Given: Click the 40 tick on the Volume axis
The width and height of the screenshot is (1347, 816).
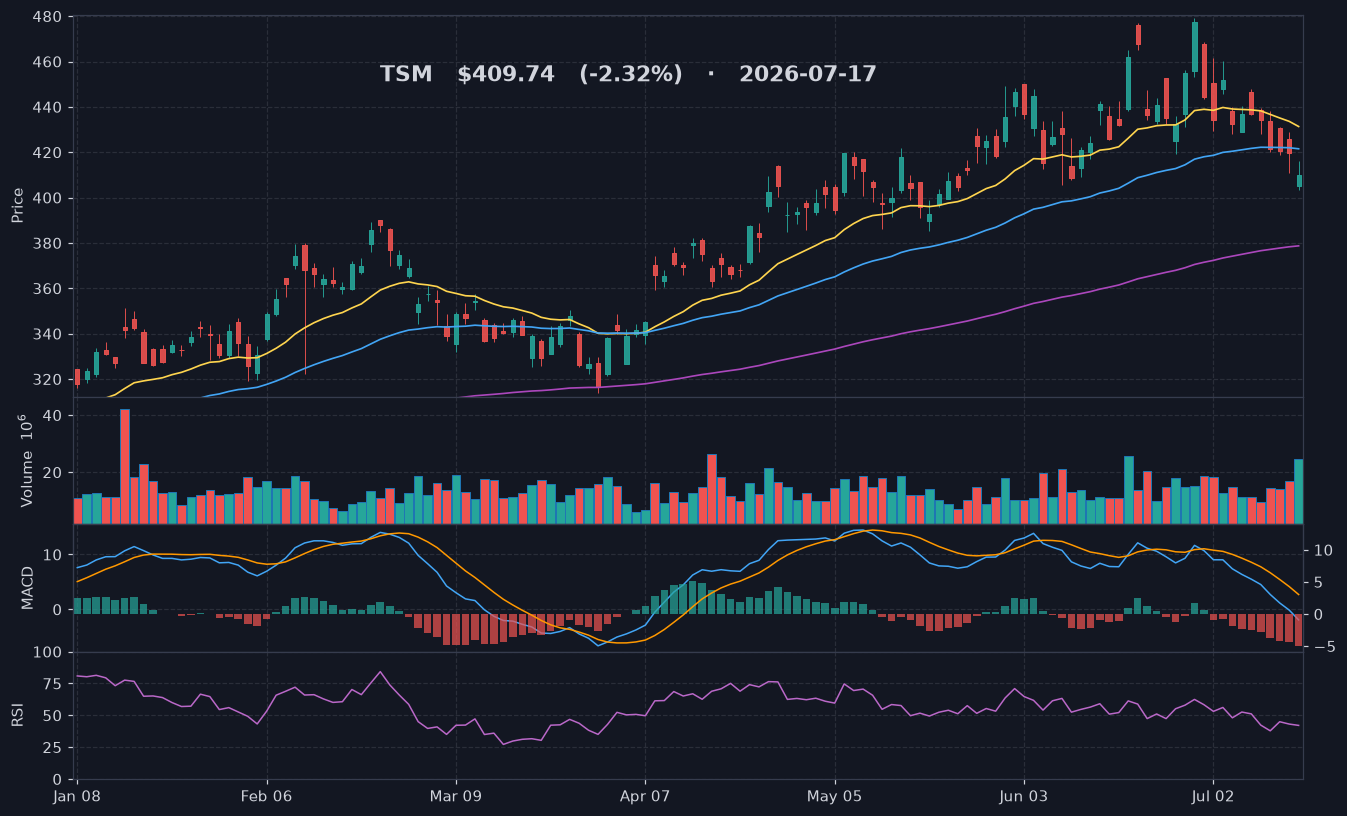Looking at the screenshot, I should (x=53, y=415).
